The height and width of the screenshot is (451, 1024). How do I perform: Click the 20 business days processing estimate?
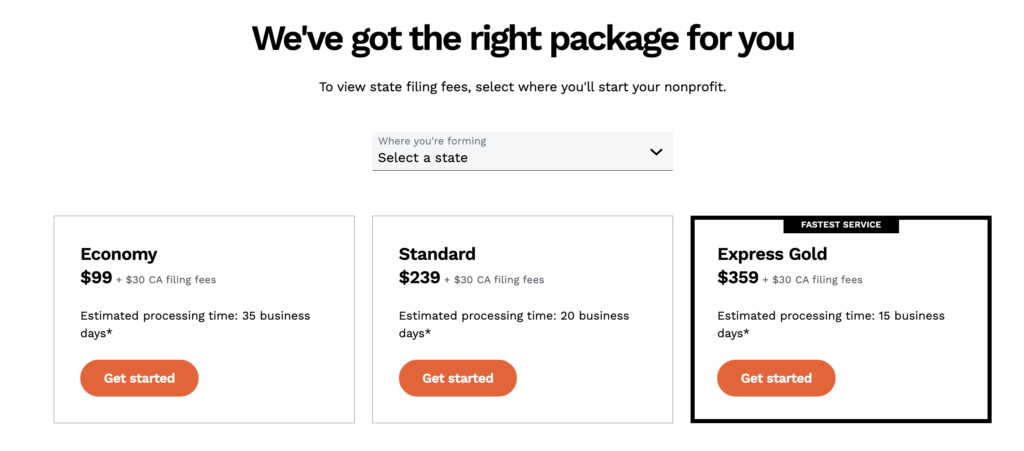tap(514, 323)
